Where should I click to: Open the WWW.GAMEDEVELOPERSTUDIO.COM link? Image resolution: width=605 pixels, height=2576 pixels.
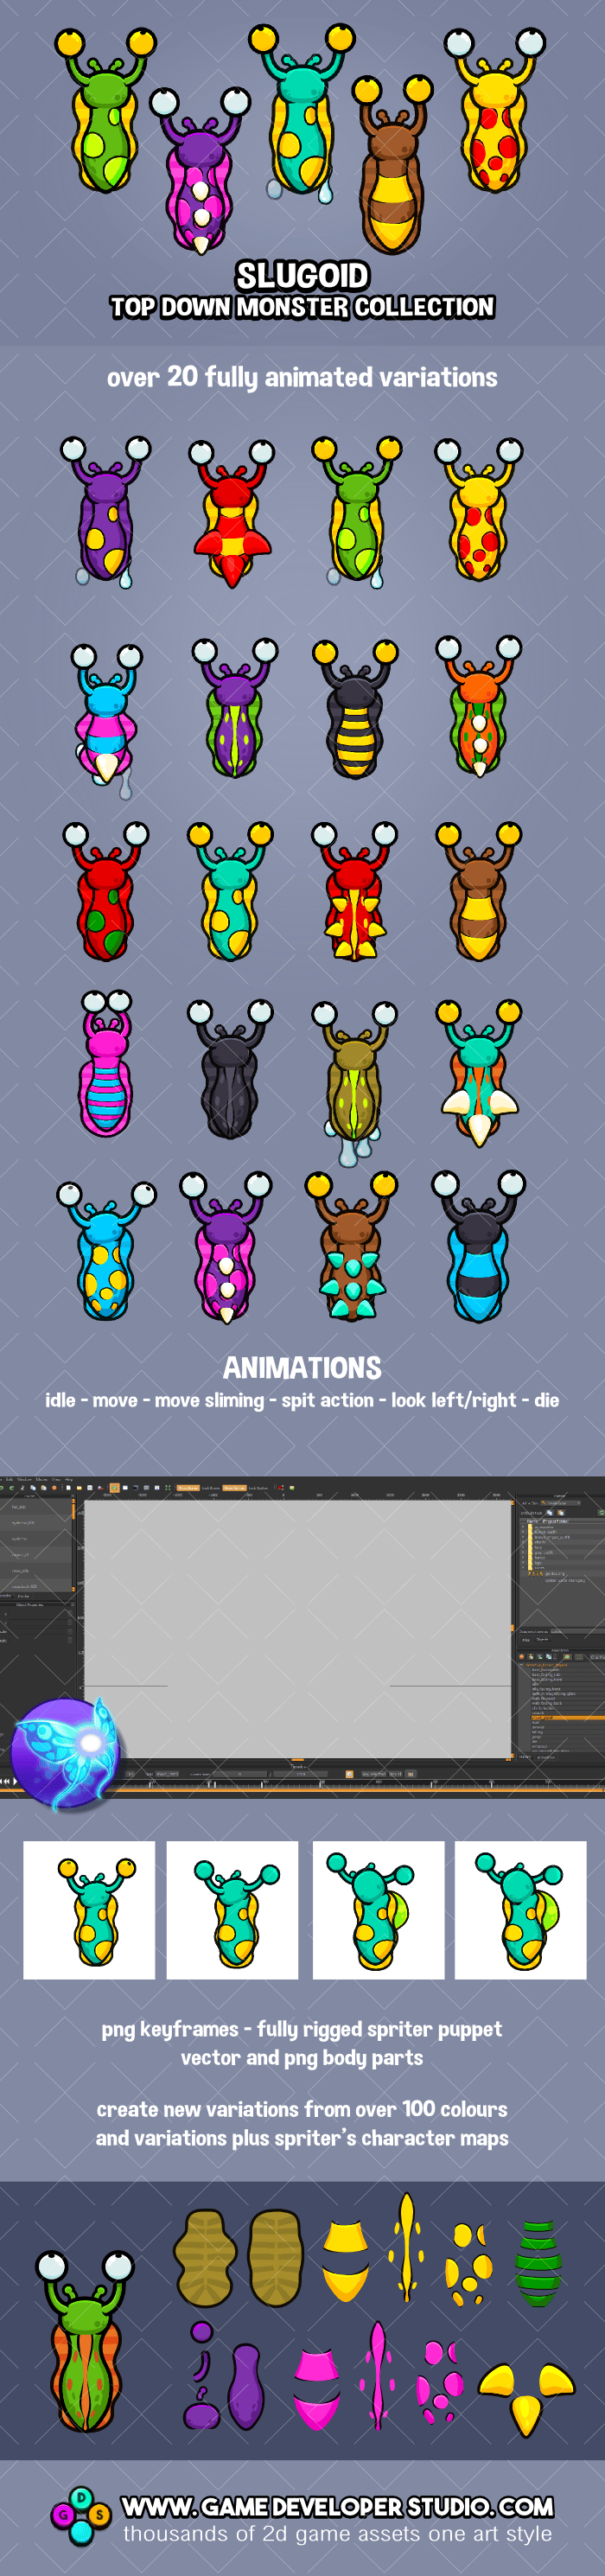click(x=338, y=2506)
